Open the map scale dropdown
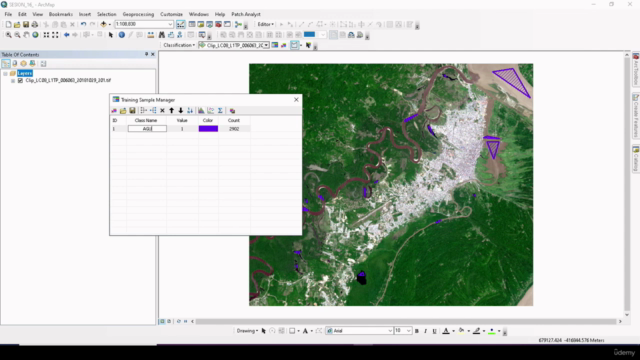The height and width of the screenshot is (360, 640). point(170,24)
